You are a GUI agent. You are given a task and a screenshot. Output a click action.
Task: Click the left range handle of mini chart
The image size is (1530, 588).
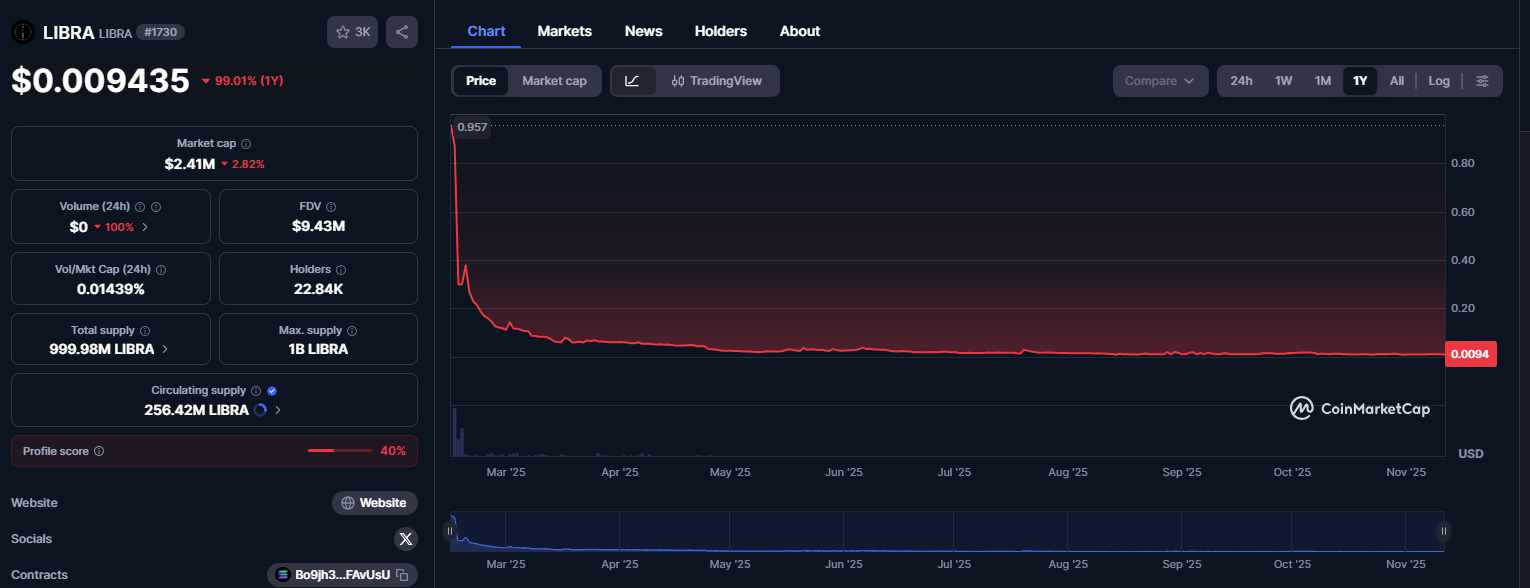[450, 531]
